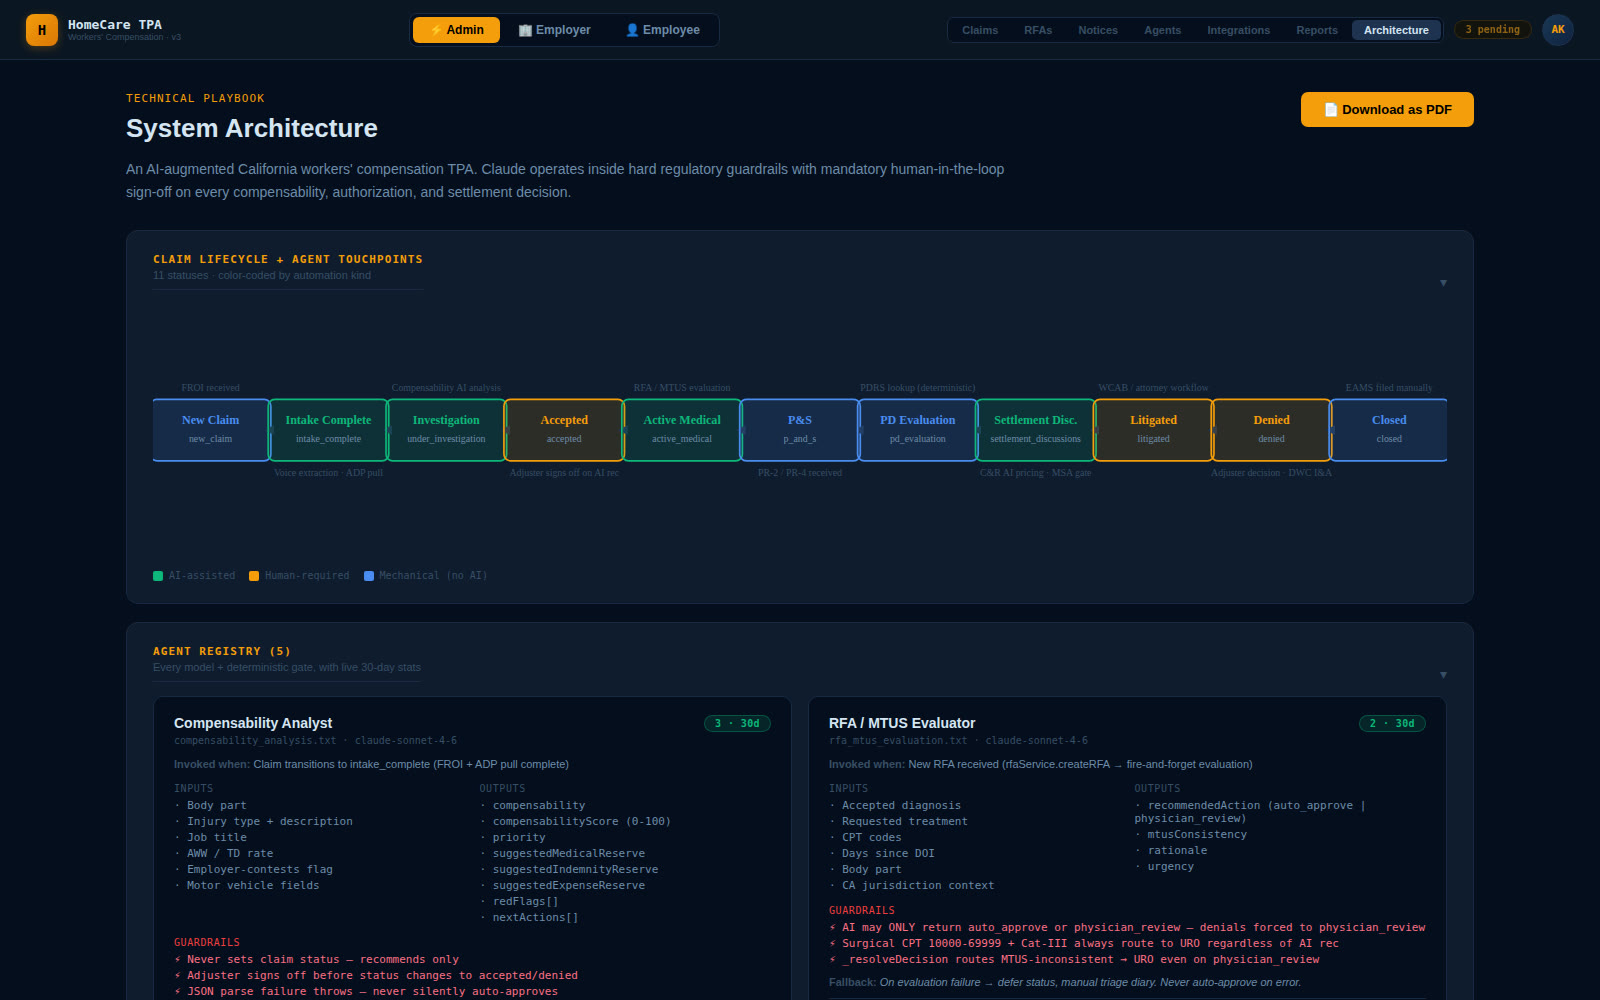Click the Compensability Analyst card title

click(x=253, y=723)
